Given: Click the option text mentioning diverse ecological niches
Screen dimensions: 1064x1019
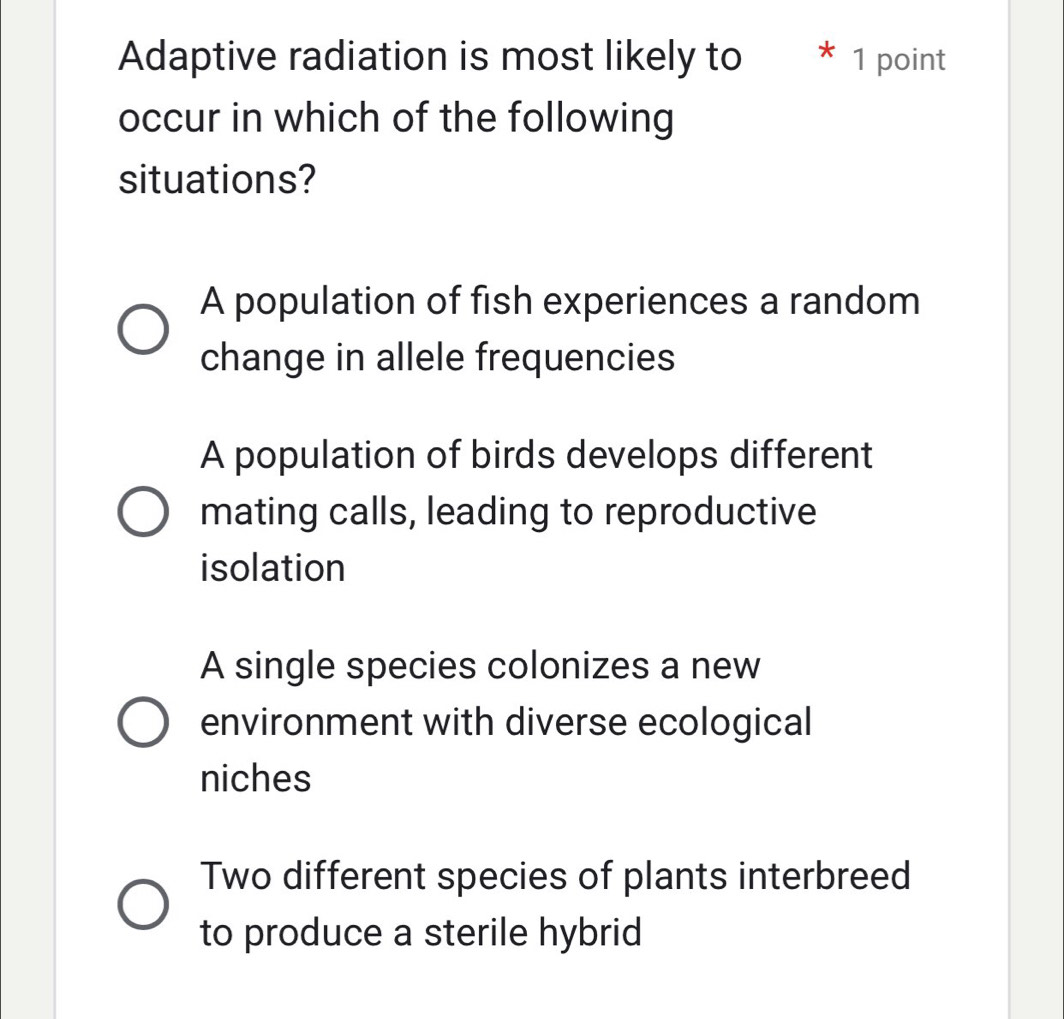Looking at the screenshot, I should click(505, 722).
